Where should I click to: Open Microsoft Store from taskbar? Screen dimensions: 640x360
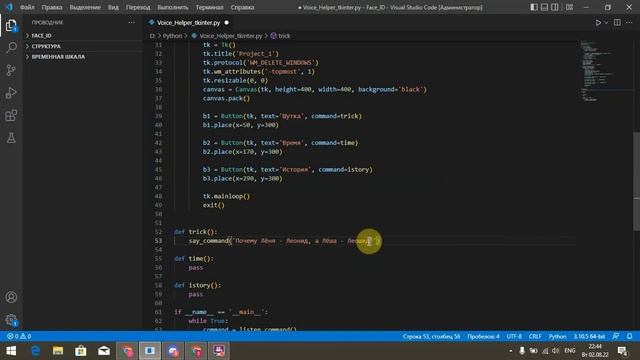pos(81,351)
